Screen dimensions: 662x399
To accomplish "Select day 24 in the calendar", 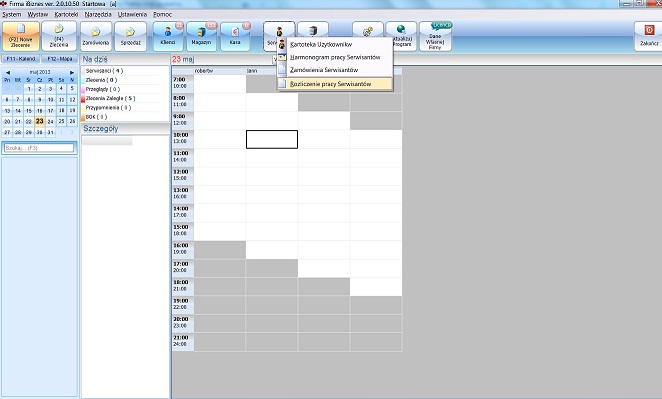I will tap(50, 121).
